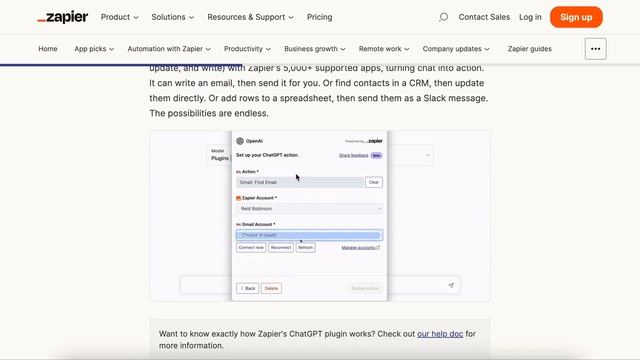Expand Resources & Support menu

pyautogui.click(x=250, y=17)
